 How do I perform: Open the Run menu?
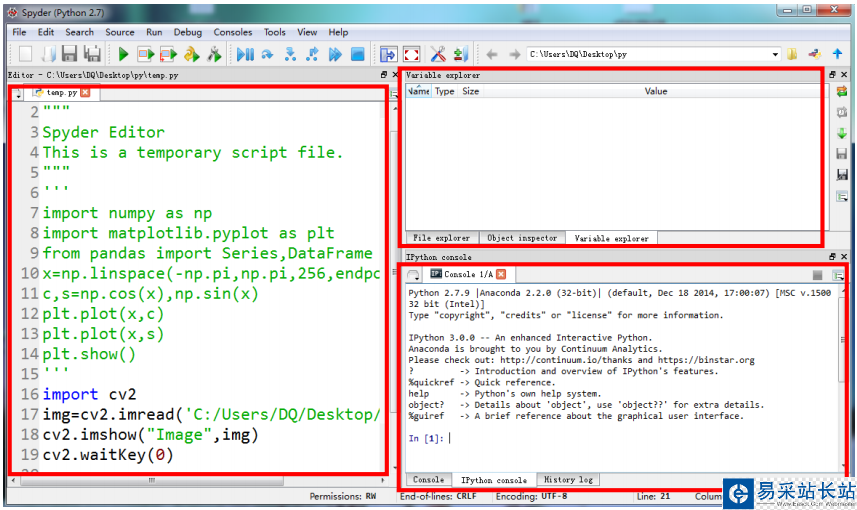[154, 32]
